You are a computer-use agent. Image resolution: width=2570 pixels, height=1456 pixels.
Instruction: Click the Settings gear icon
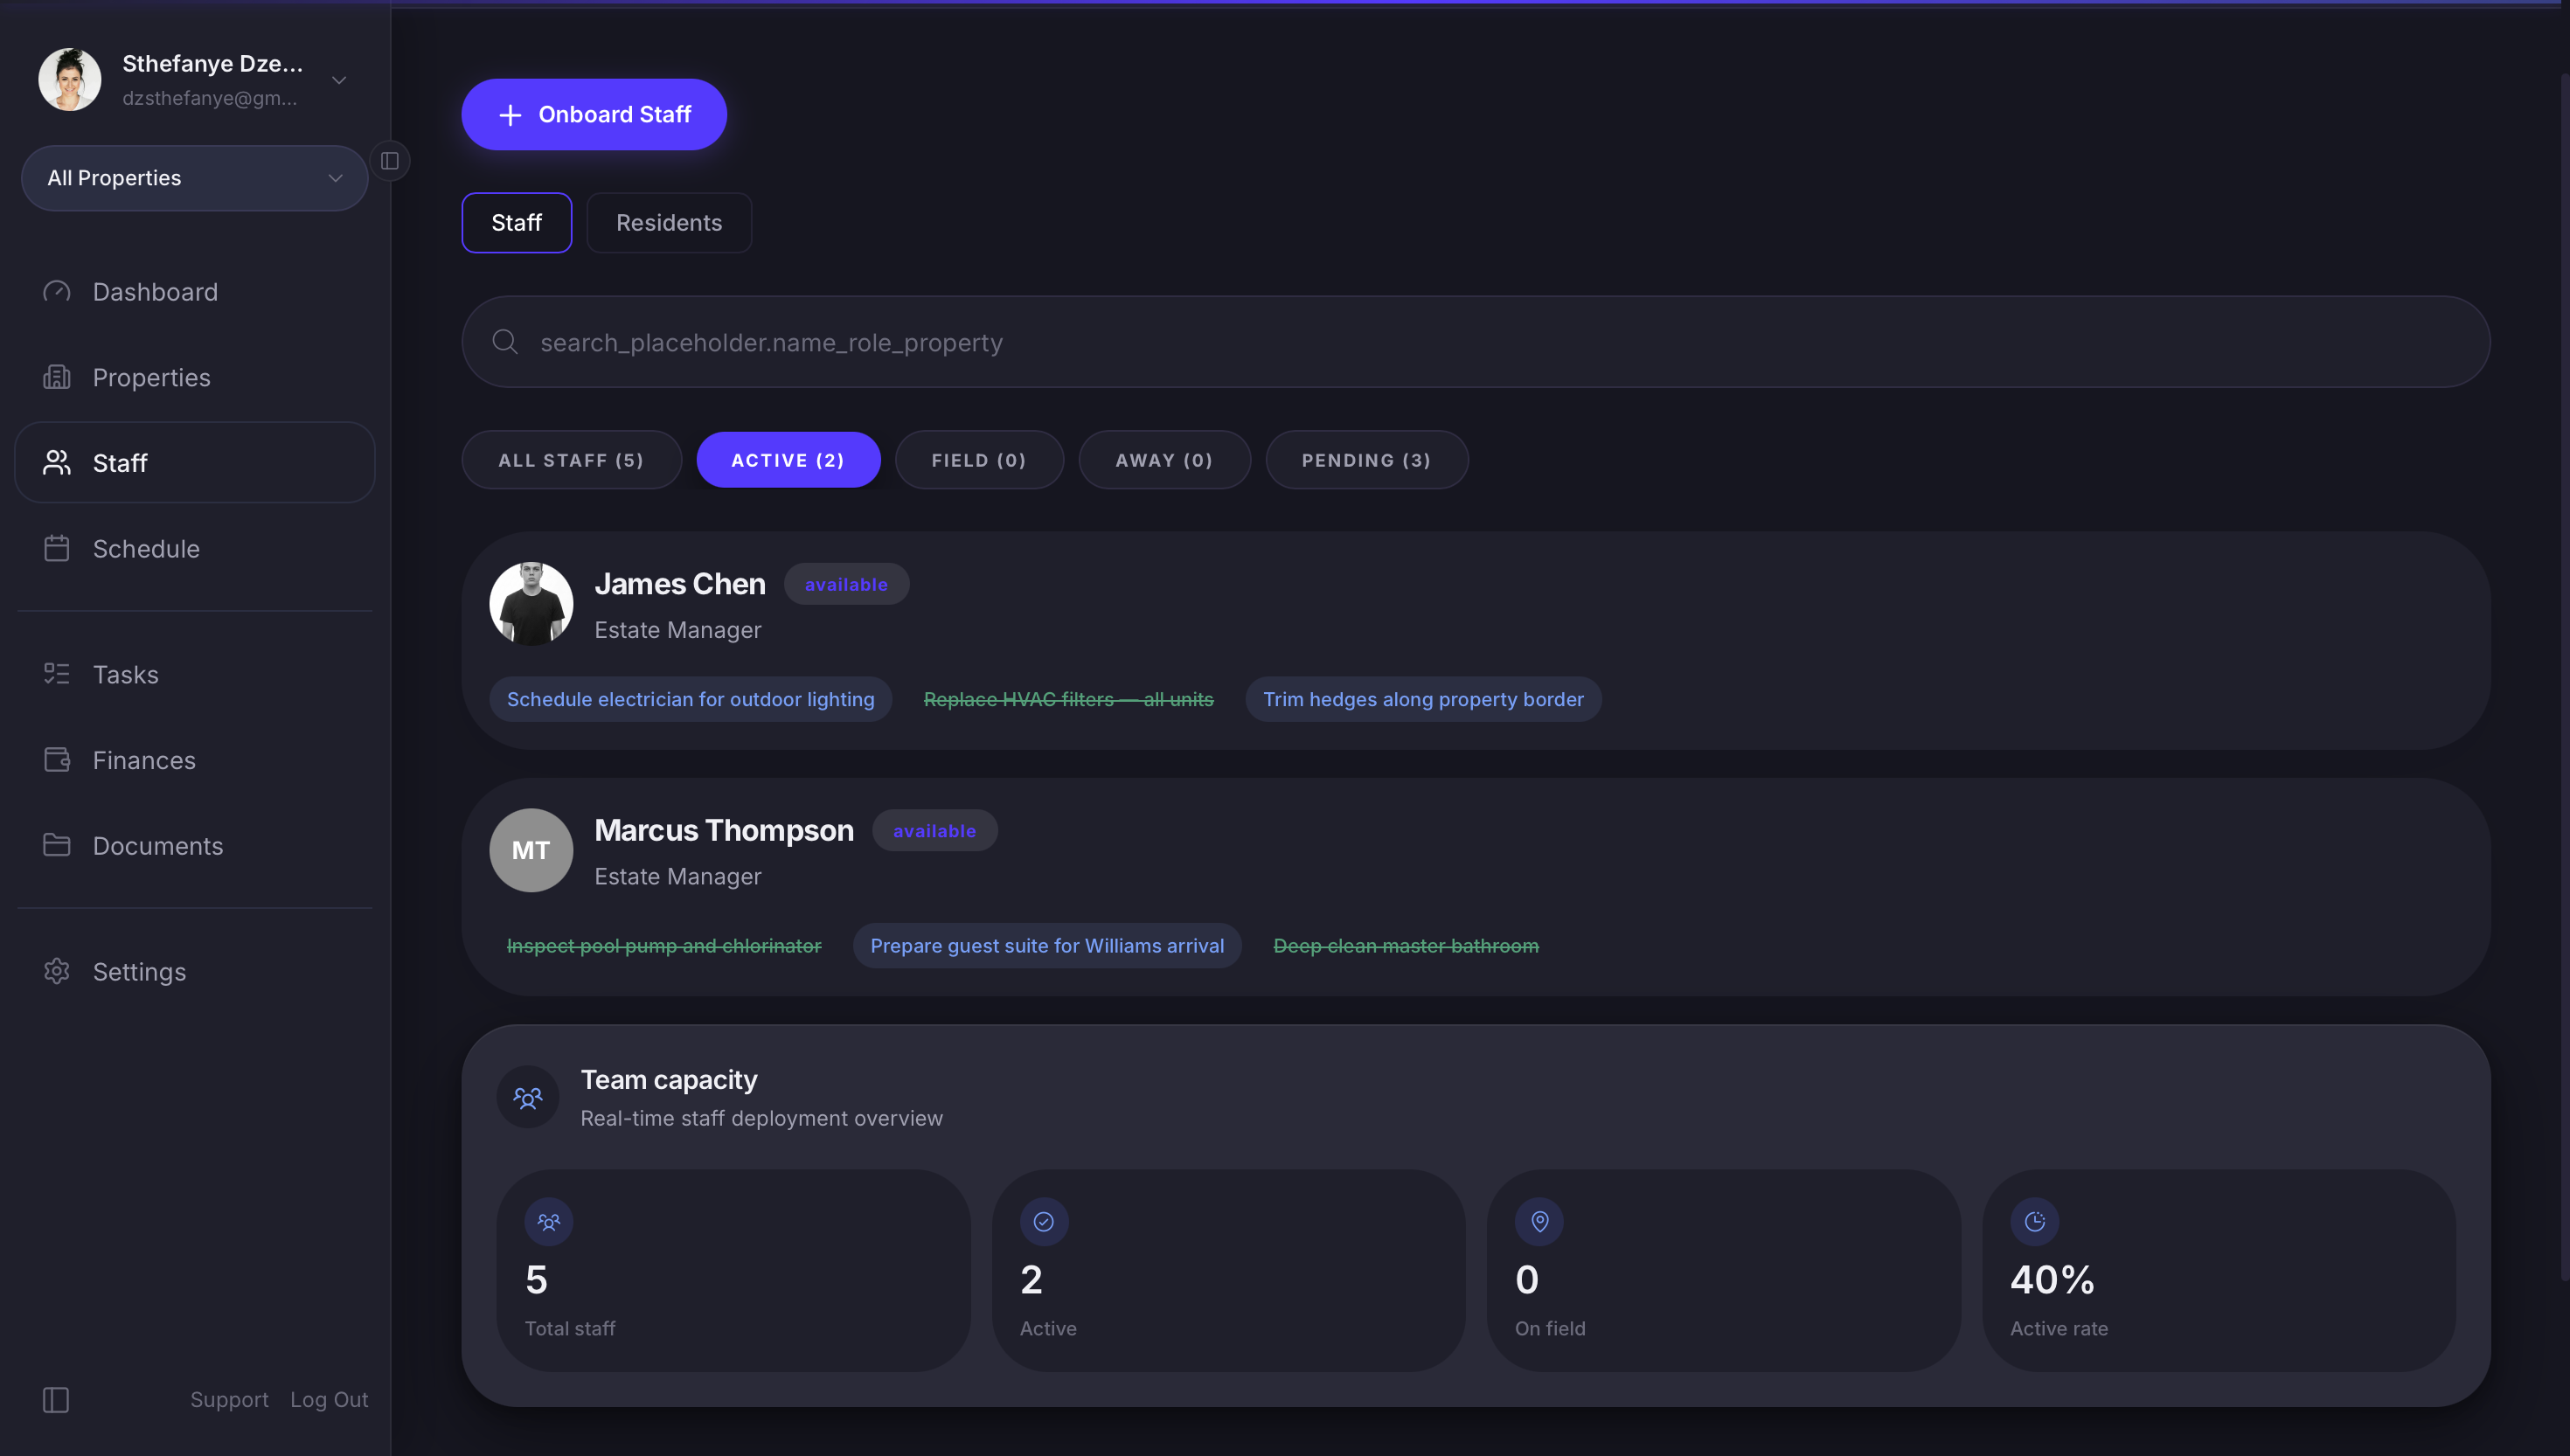click(57, 971)
